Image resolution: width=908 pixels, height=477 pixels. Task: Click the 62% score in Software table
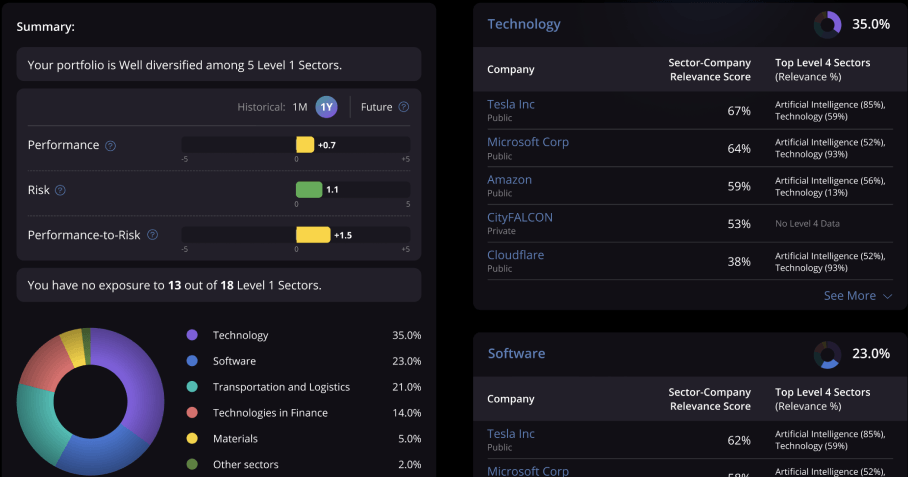739,441
